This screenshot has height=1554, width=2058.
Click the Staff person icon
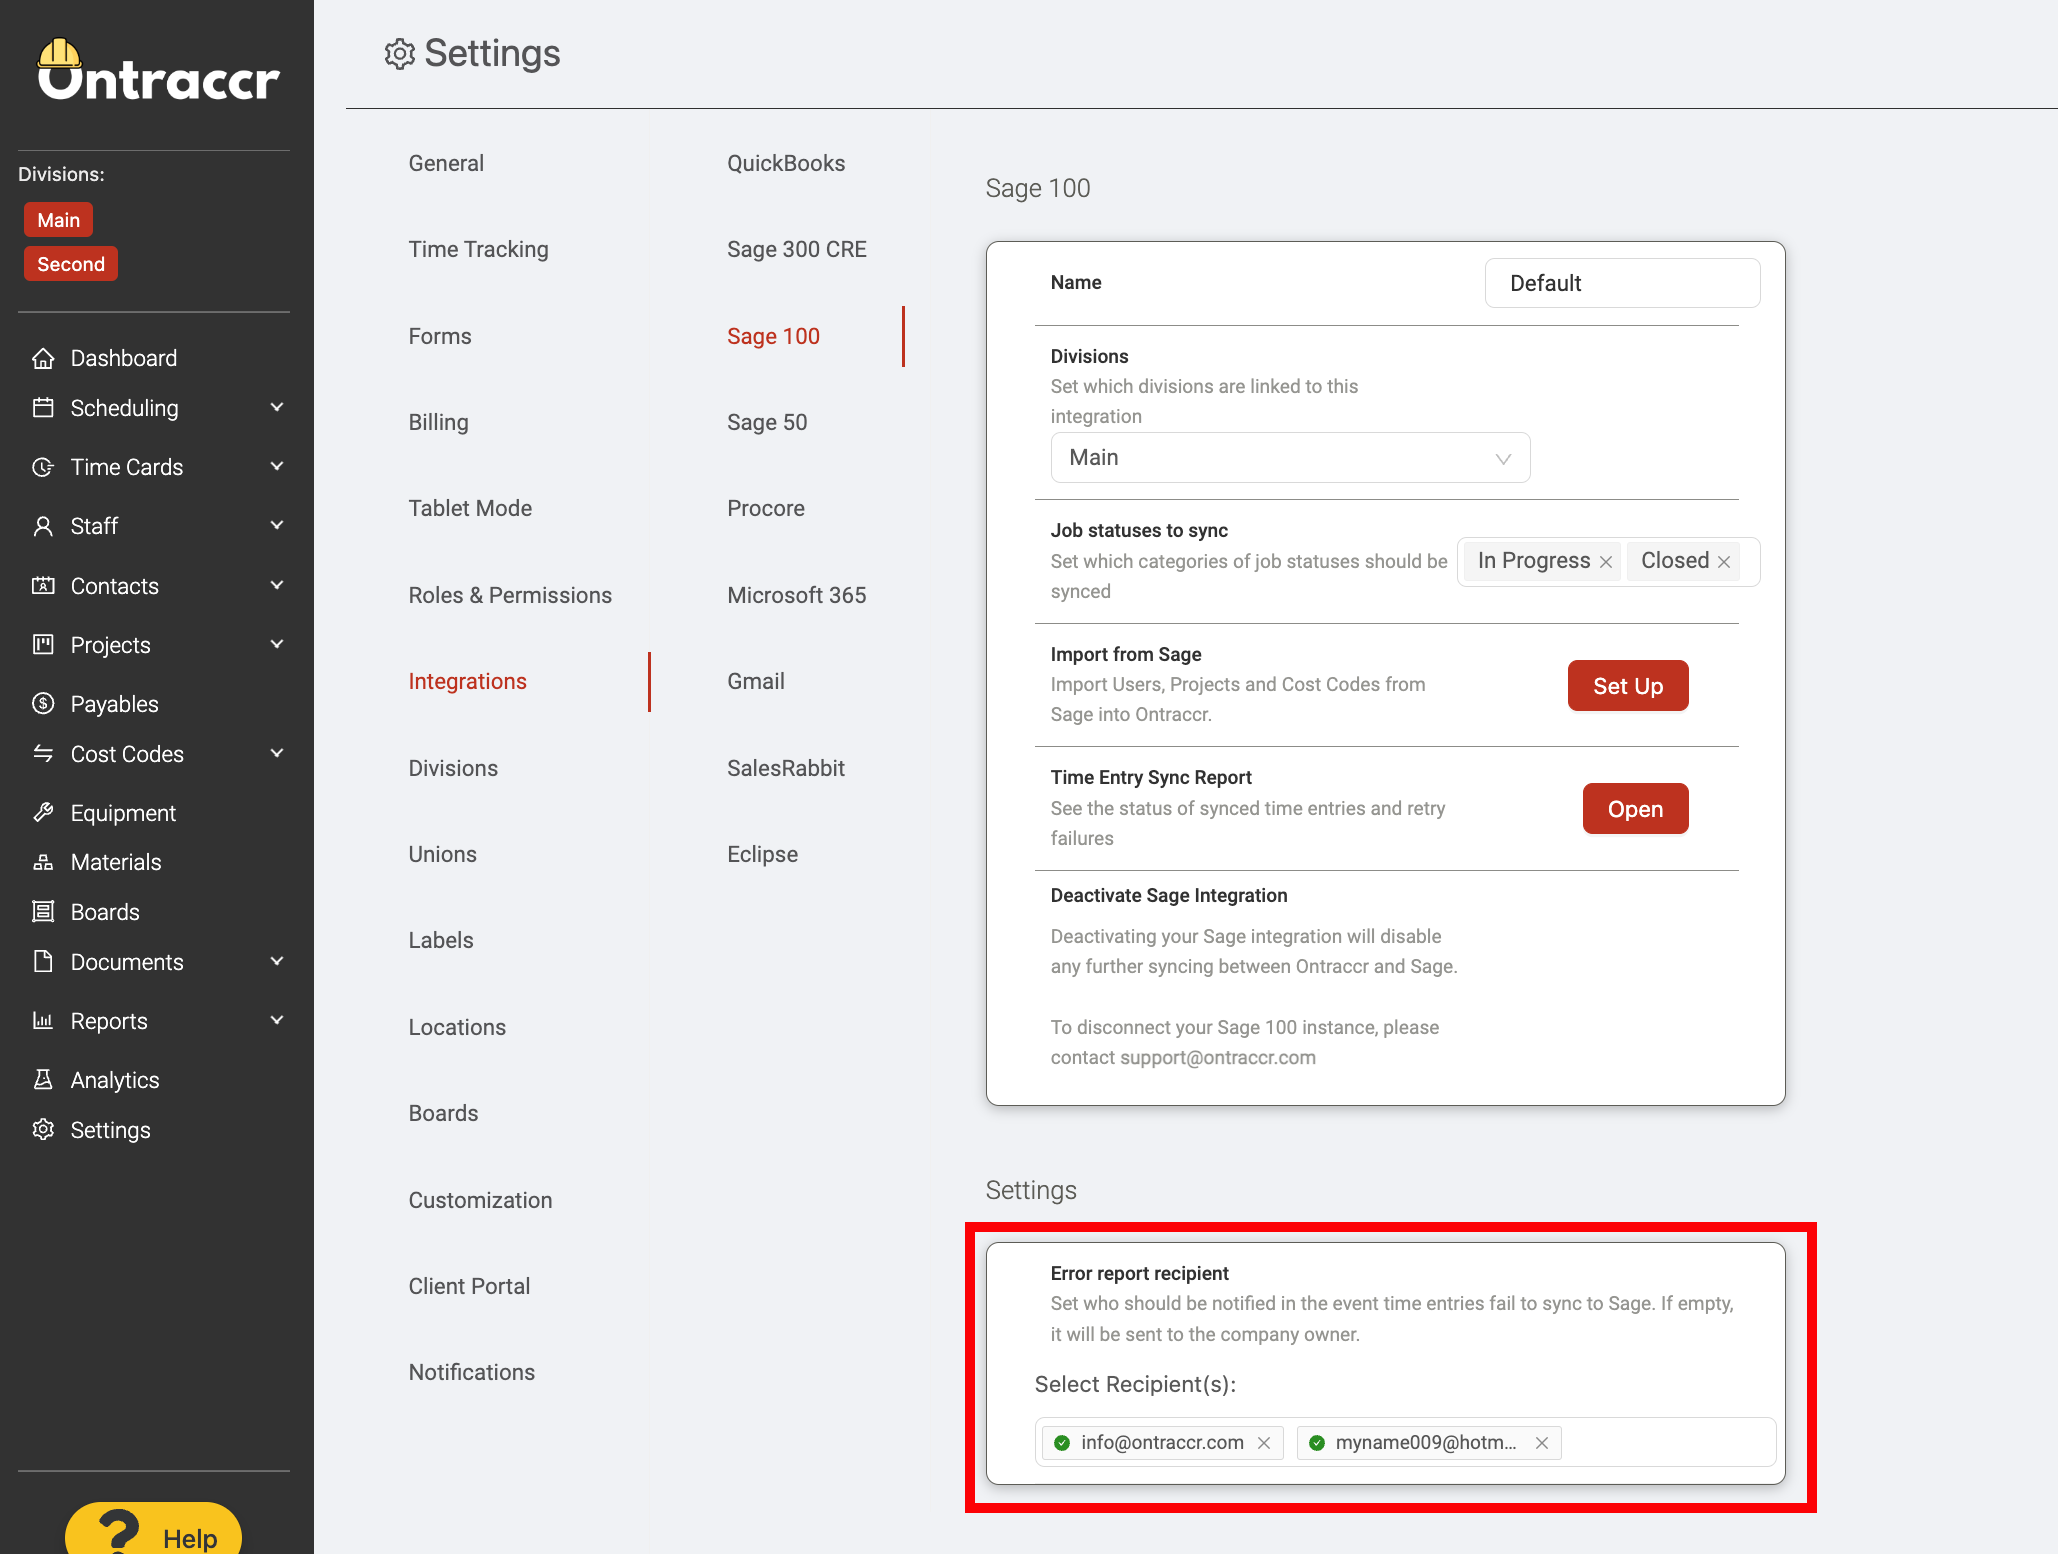coord(43,526)
